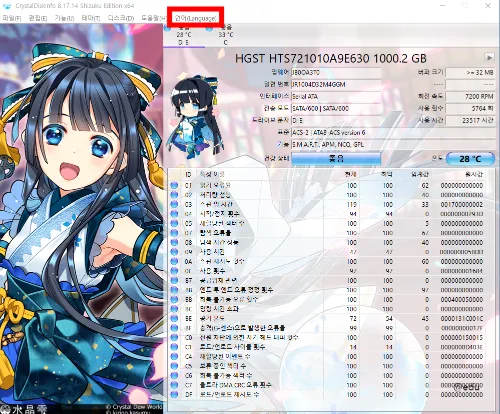Open the 테마(T) theme menu
The image size is (500, 414).
pyautogui.click(x=91, y=18)
